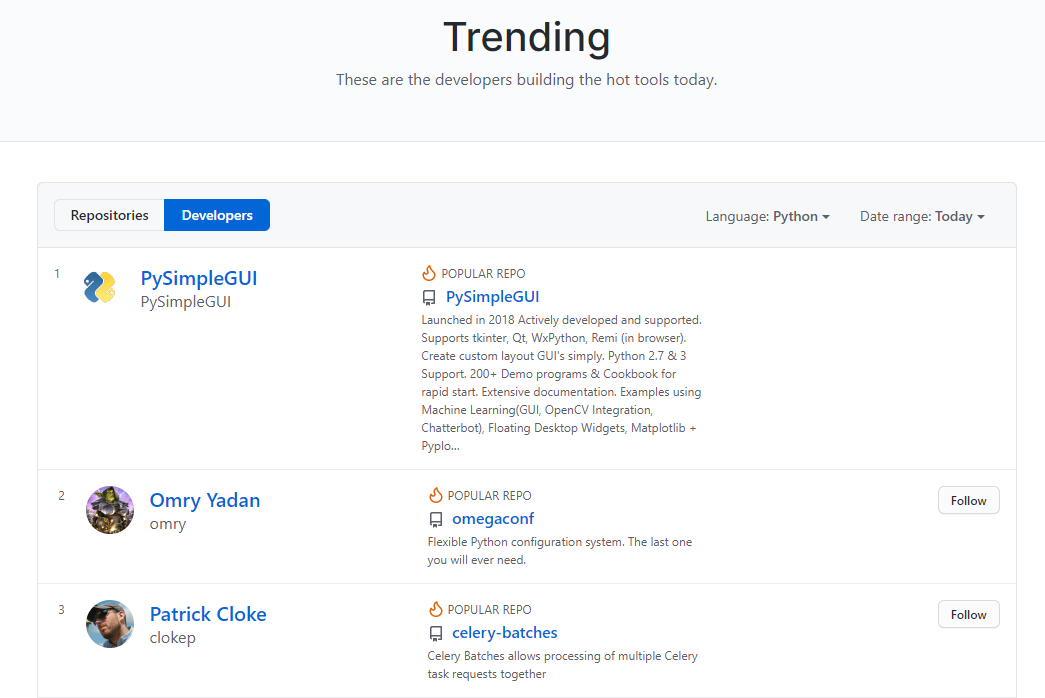Screen dimensions: 1045x698
Task: Open the PySimpleGUI developer profile name link
Action: tap(199, 278)
